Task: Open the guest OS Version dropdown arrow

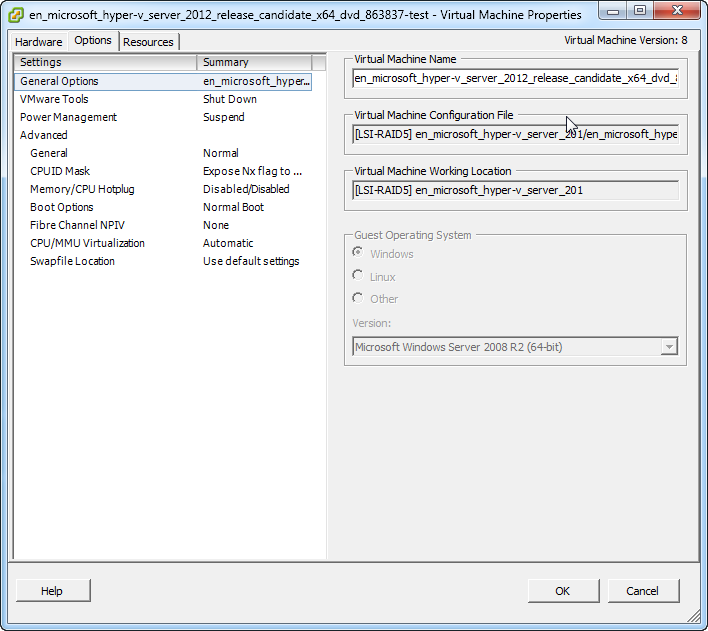Action: tap(669, 347)
